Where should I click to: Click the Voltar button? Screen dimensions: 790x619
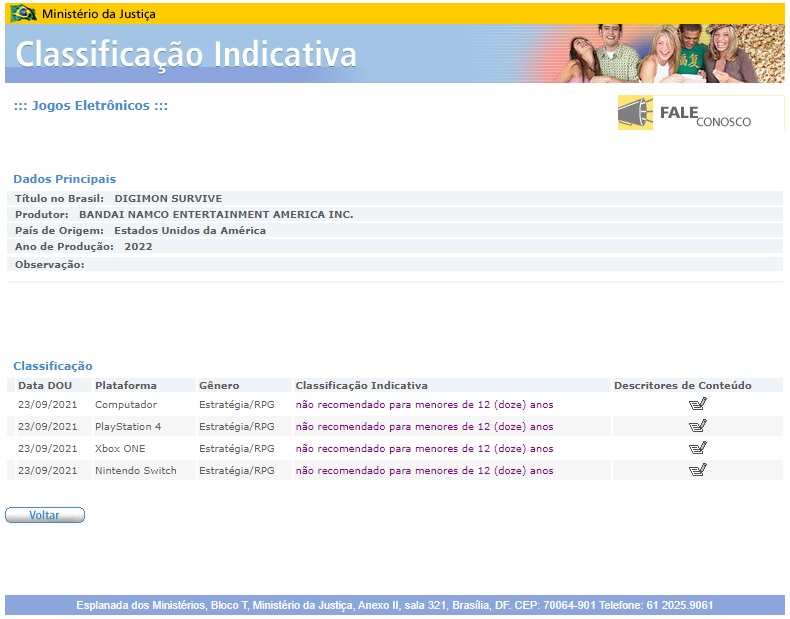(x=45, y=515)
